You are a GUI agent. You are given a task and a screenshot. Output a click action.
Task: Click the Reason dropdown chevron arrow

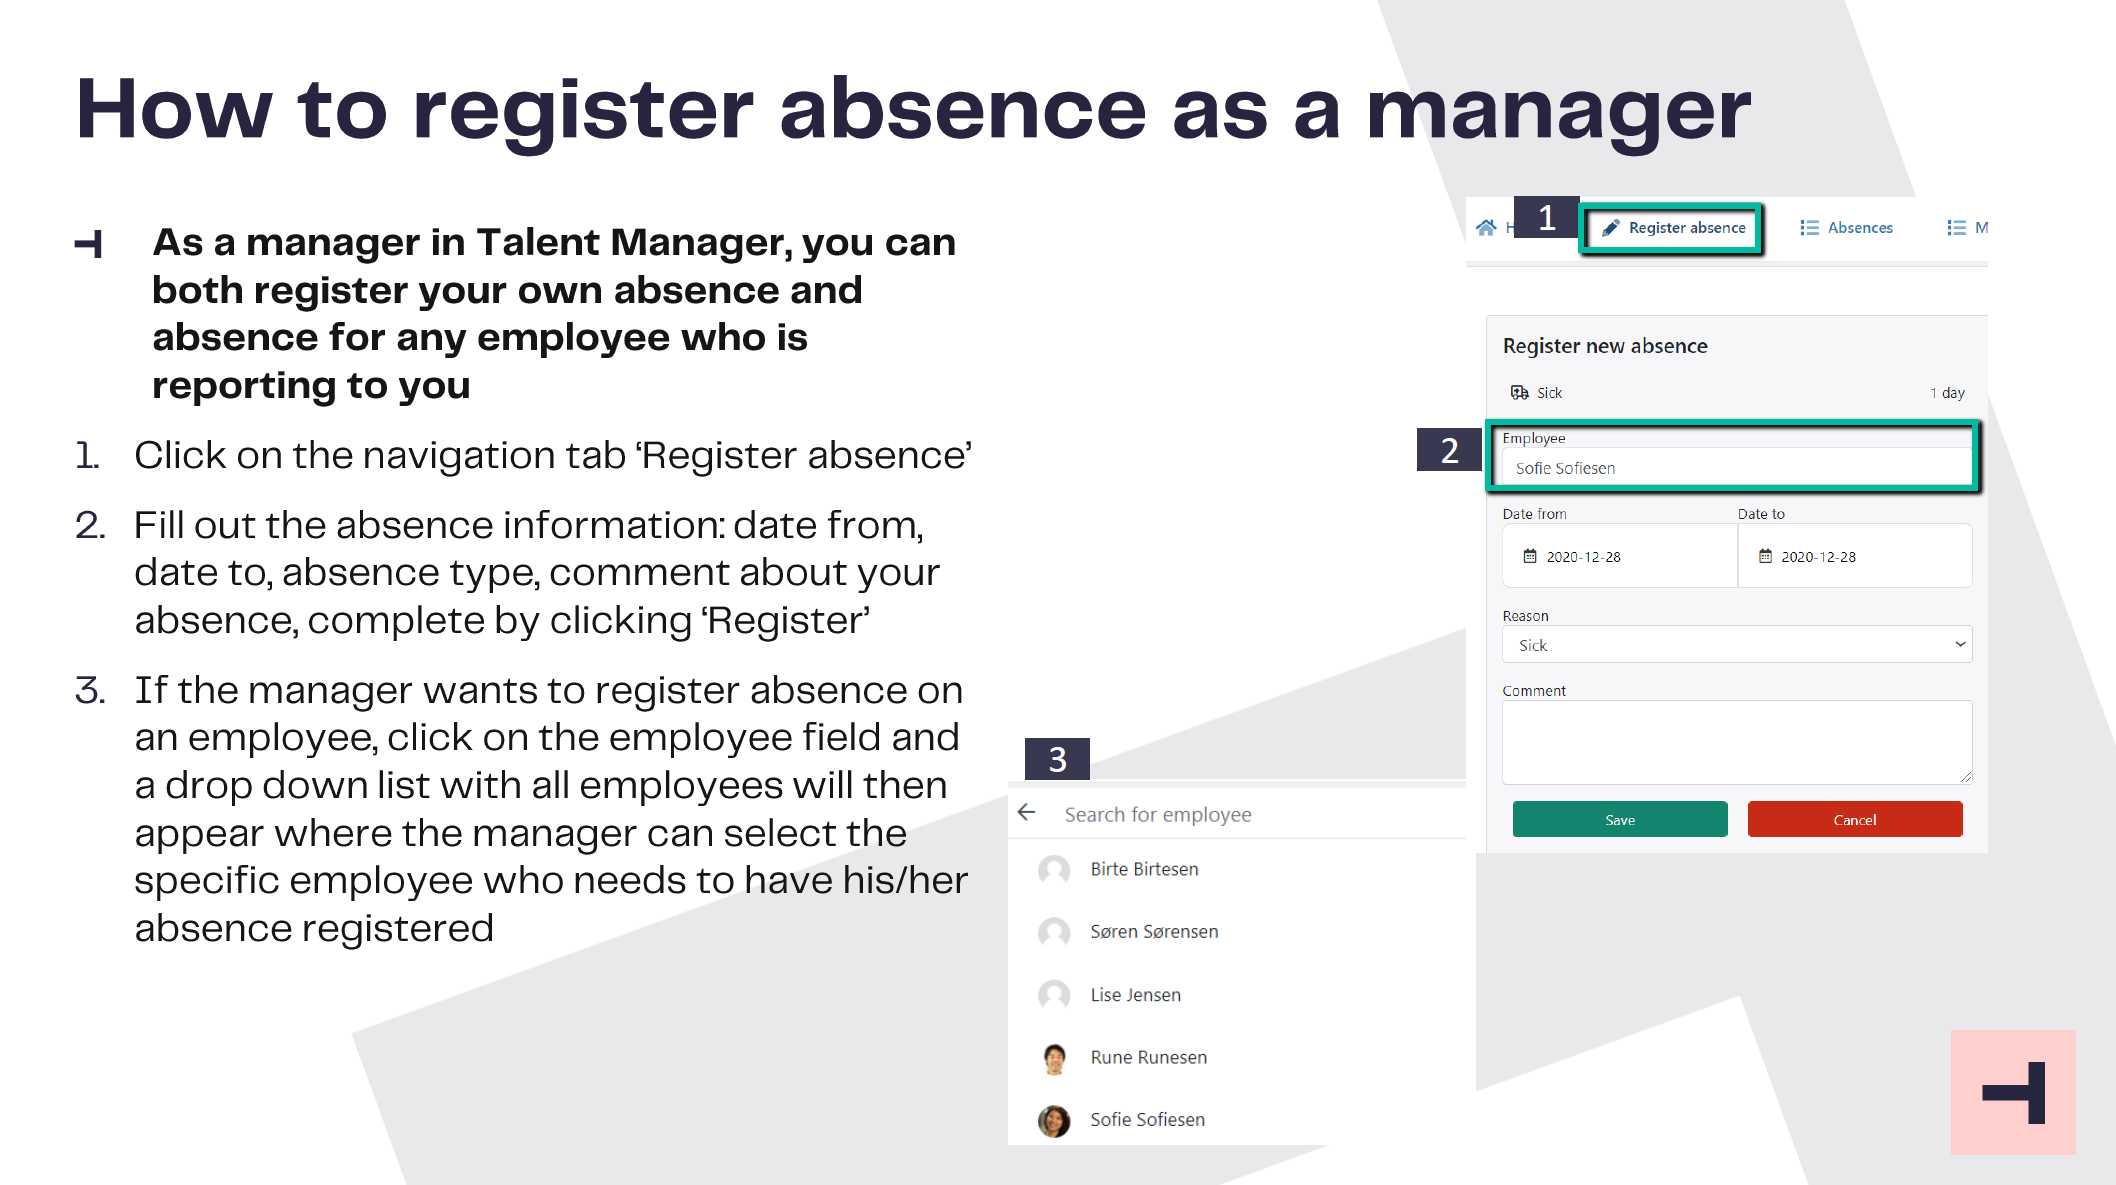click(x=1960, y=644)
